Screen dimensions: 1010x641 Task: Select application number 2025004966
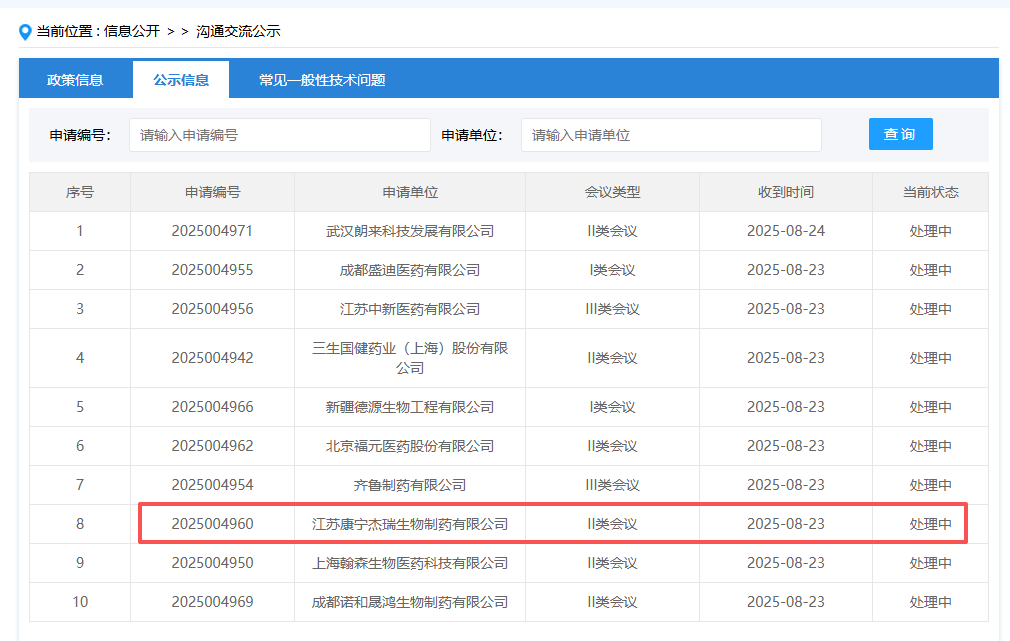(213, 407)
